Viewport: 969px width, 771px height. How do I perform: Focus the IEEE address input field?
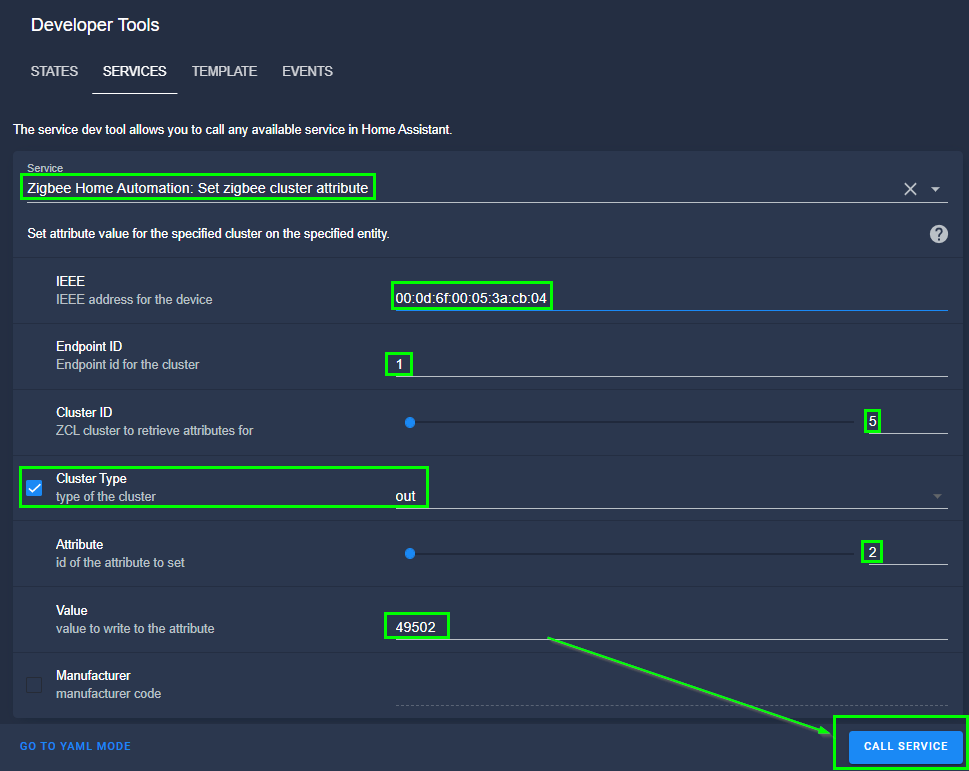pos(671,298)
